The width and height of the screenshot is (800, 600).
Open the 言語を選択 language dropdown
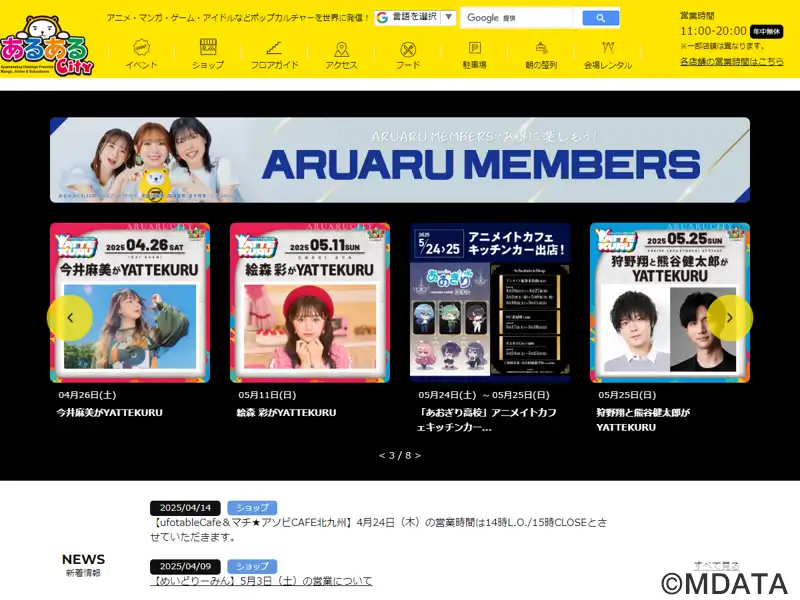coord(415,17)
